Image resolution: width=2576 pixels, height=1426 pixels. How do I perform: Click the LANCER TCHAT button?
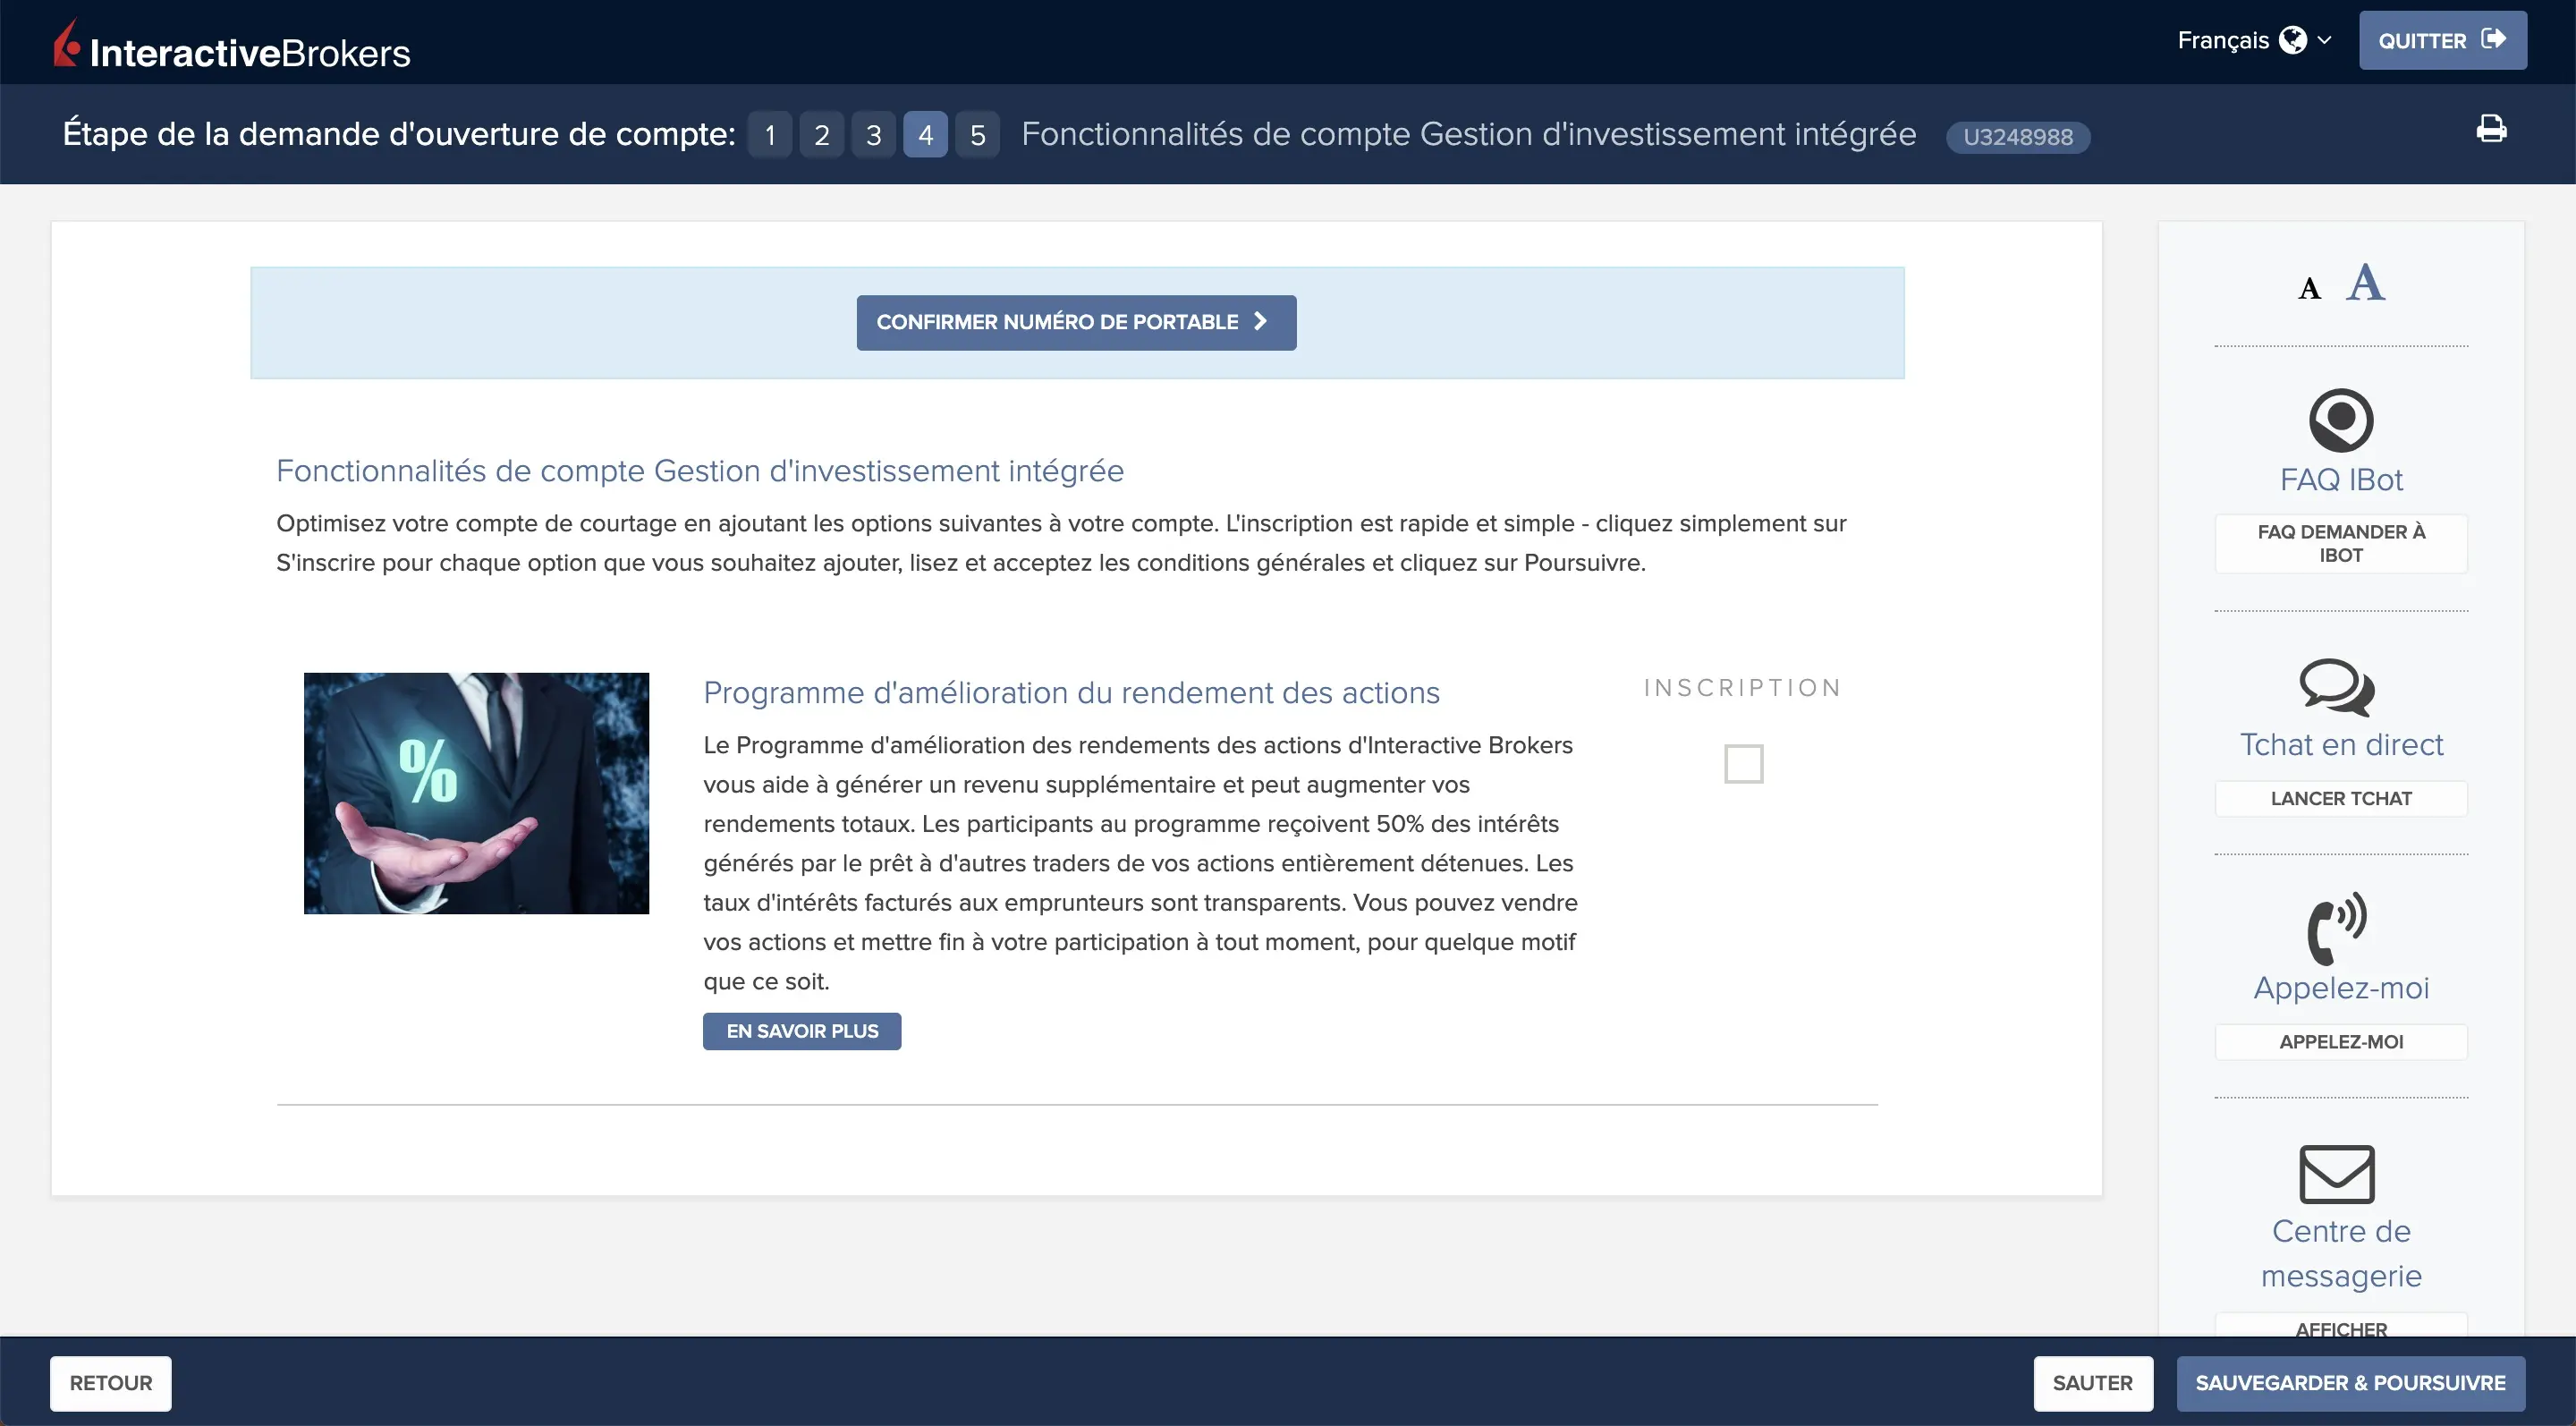[x=2341, y=798]
